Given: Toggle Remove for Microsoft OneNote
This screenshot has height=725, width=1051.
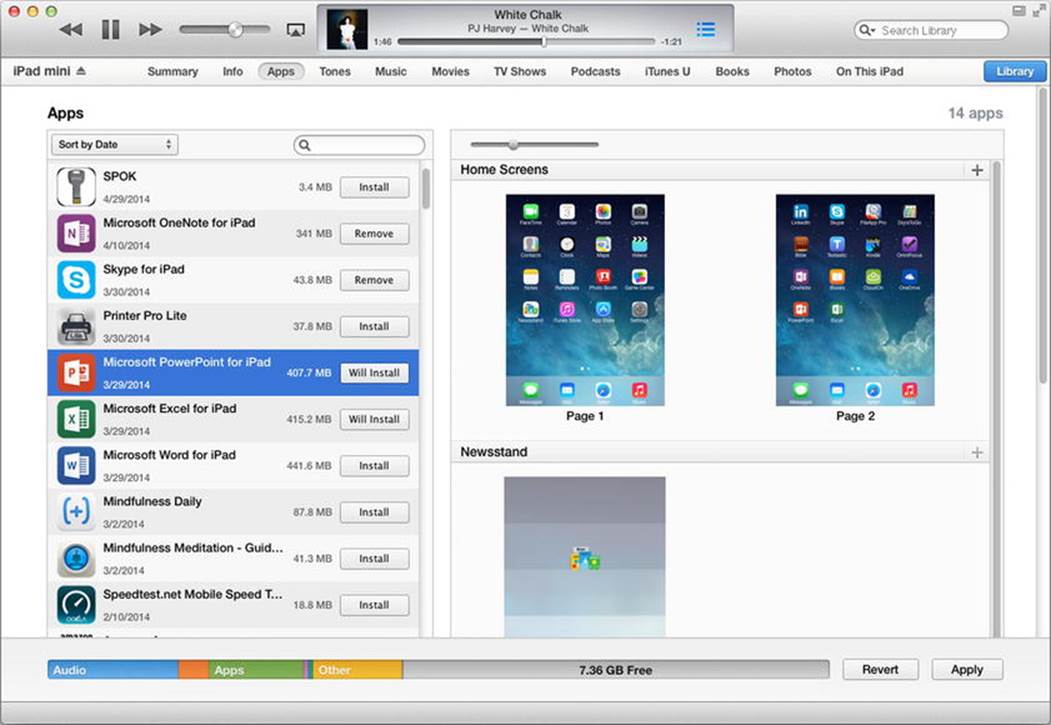Looking at the screenshot, I should (x=374, y=233).
